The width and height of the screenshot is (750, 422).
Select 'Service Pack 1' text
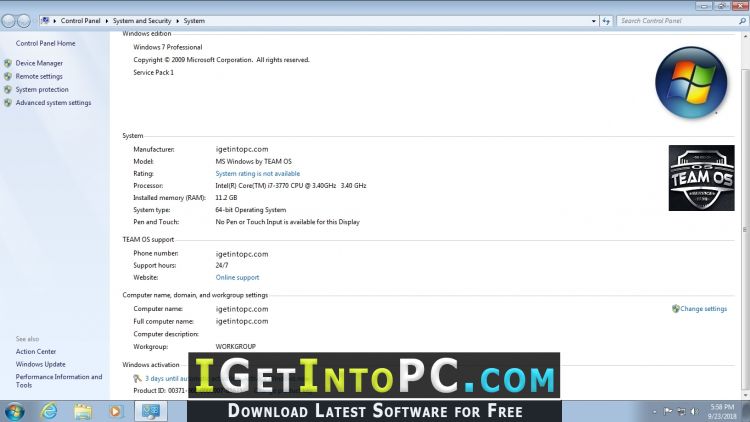(x=154, y=73)
